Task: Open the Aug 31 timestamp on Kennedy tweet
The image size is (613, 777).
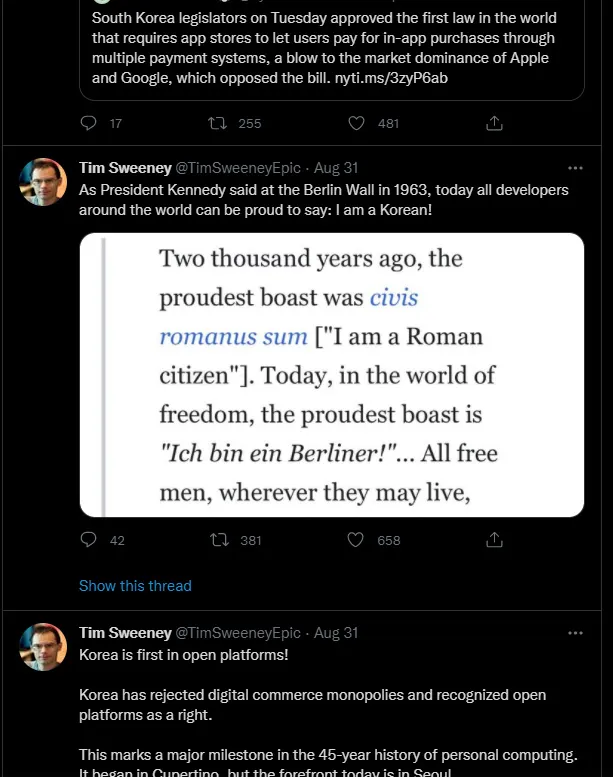Action: click(x=336, y=168)
